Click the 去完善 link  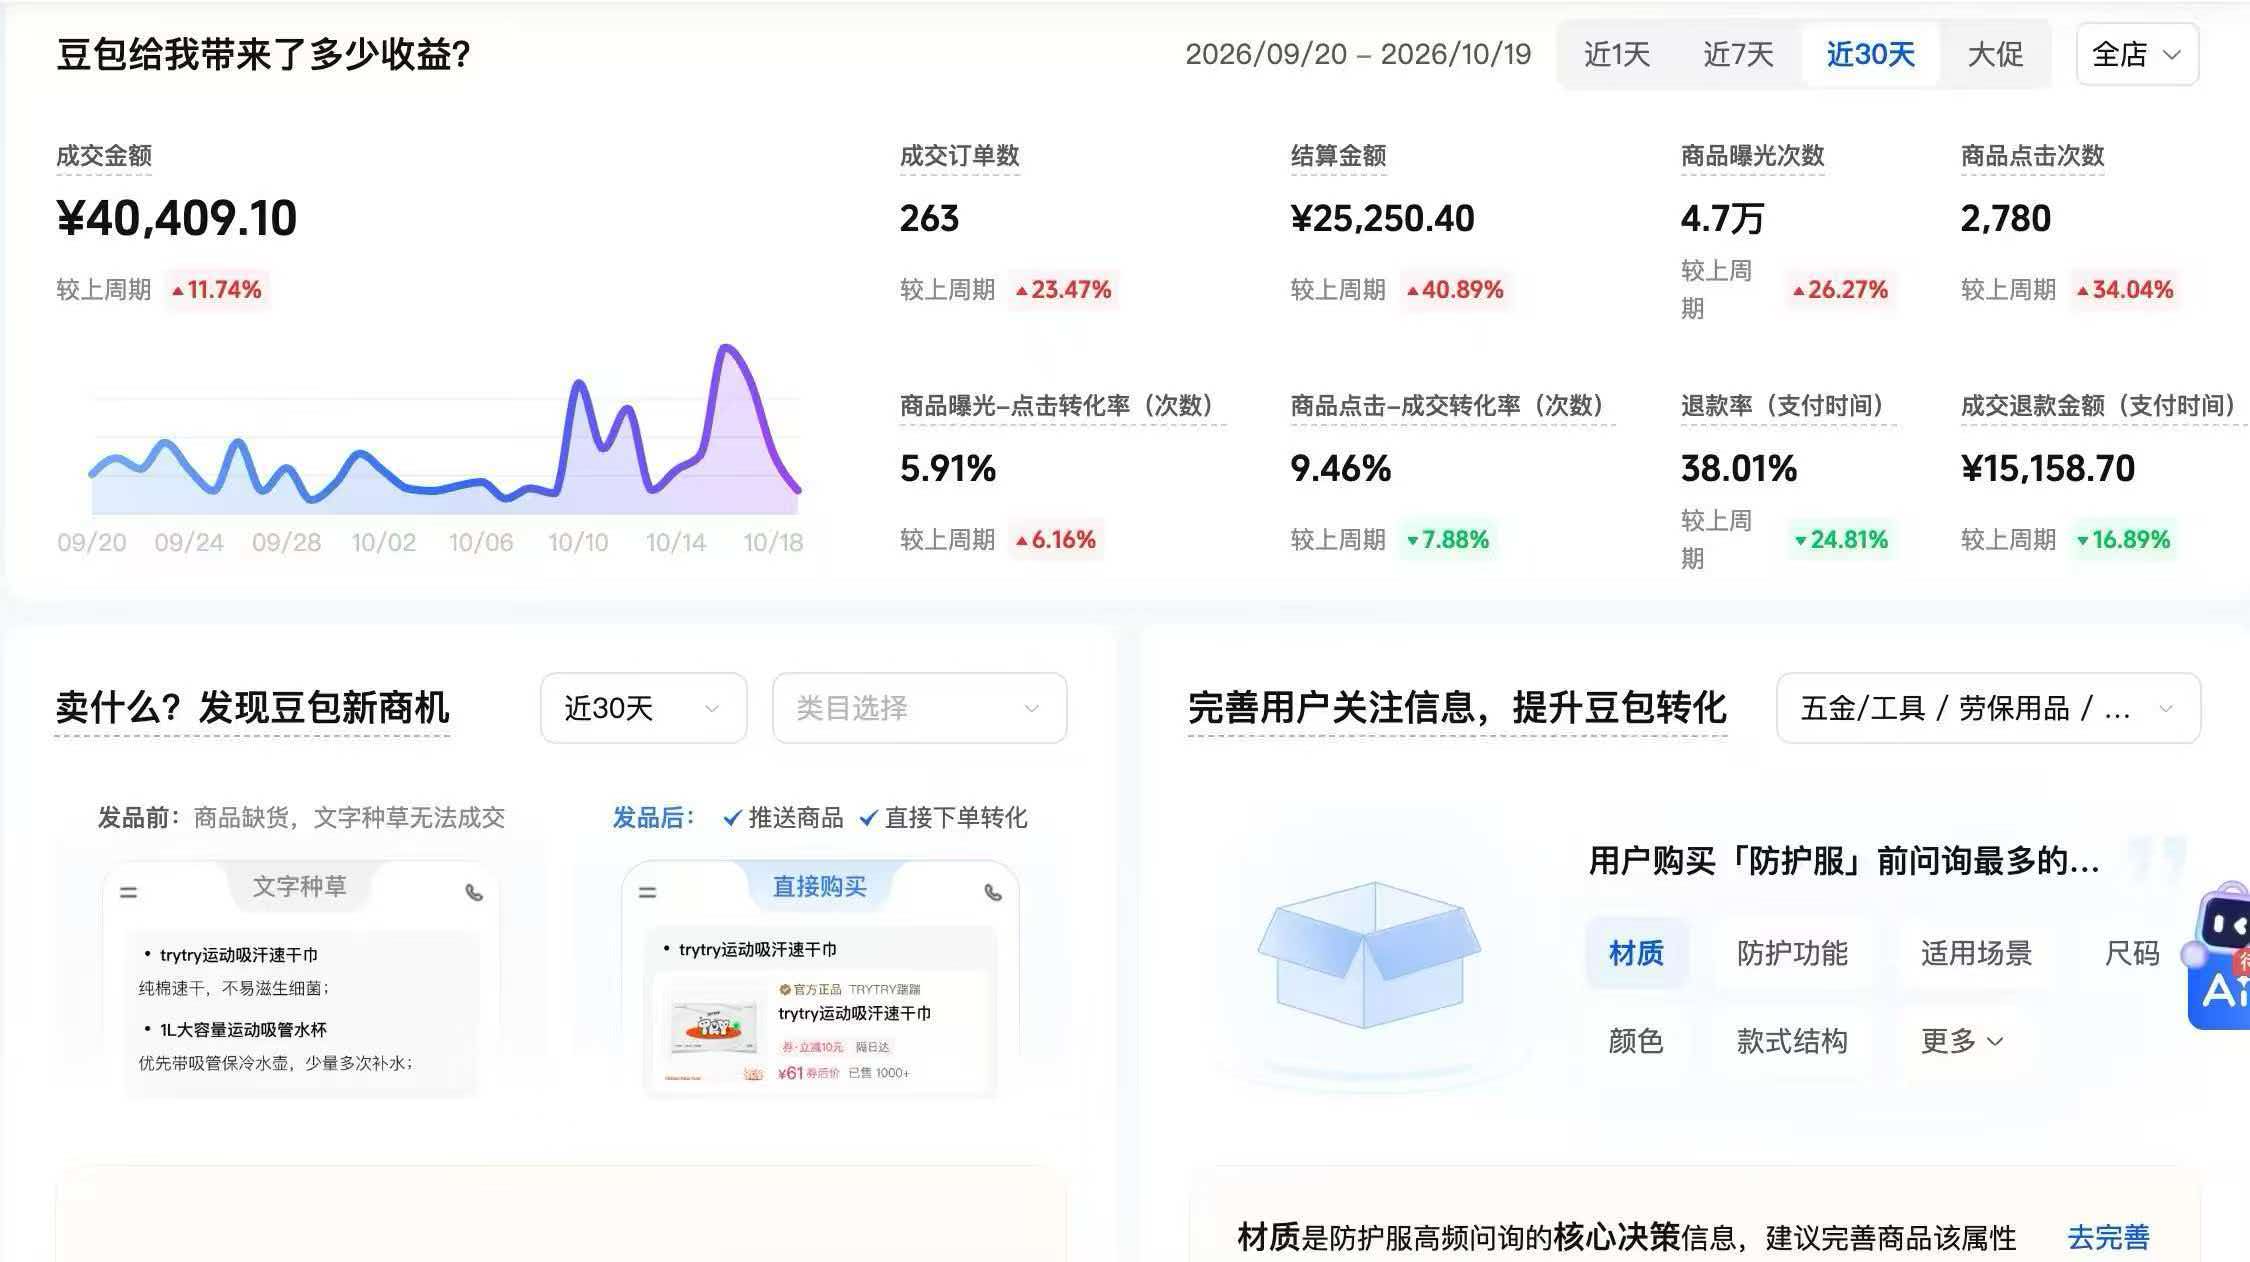tap(2108, 1238)
